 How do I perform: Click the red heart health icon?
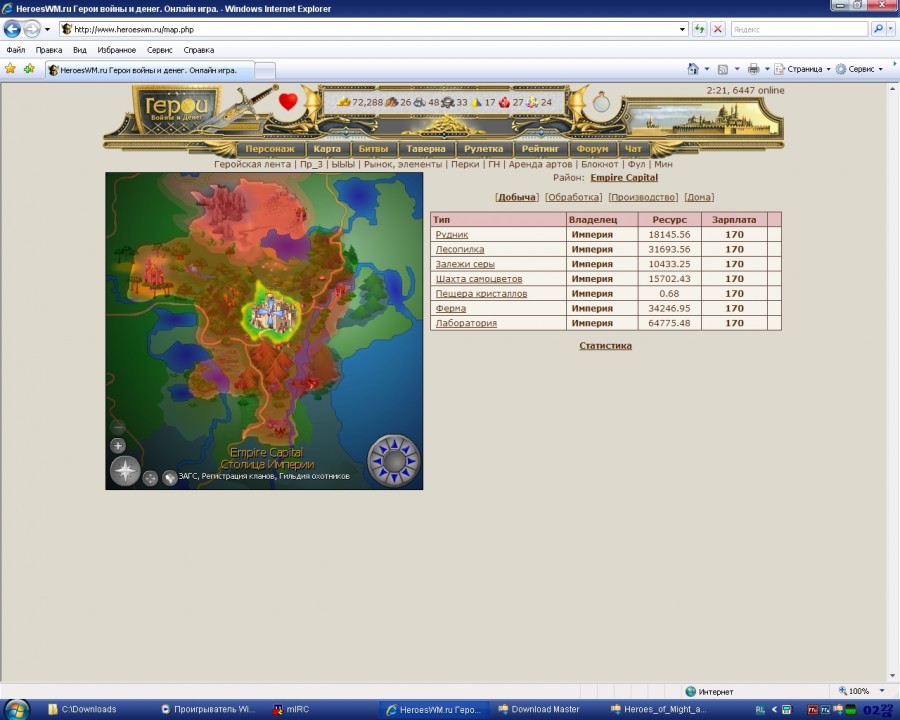tap(288, 102)
